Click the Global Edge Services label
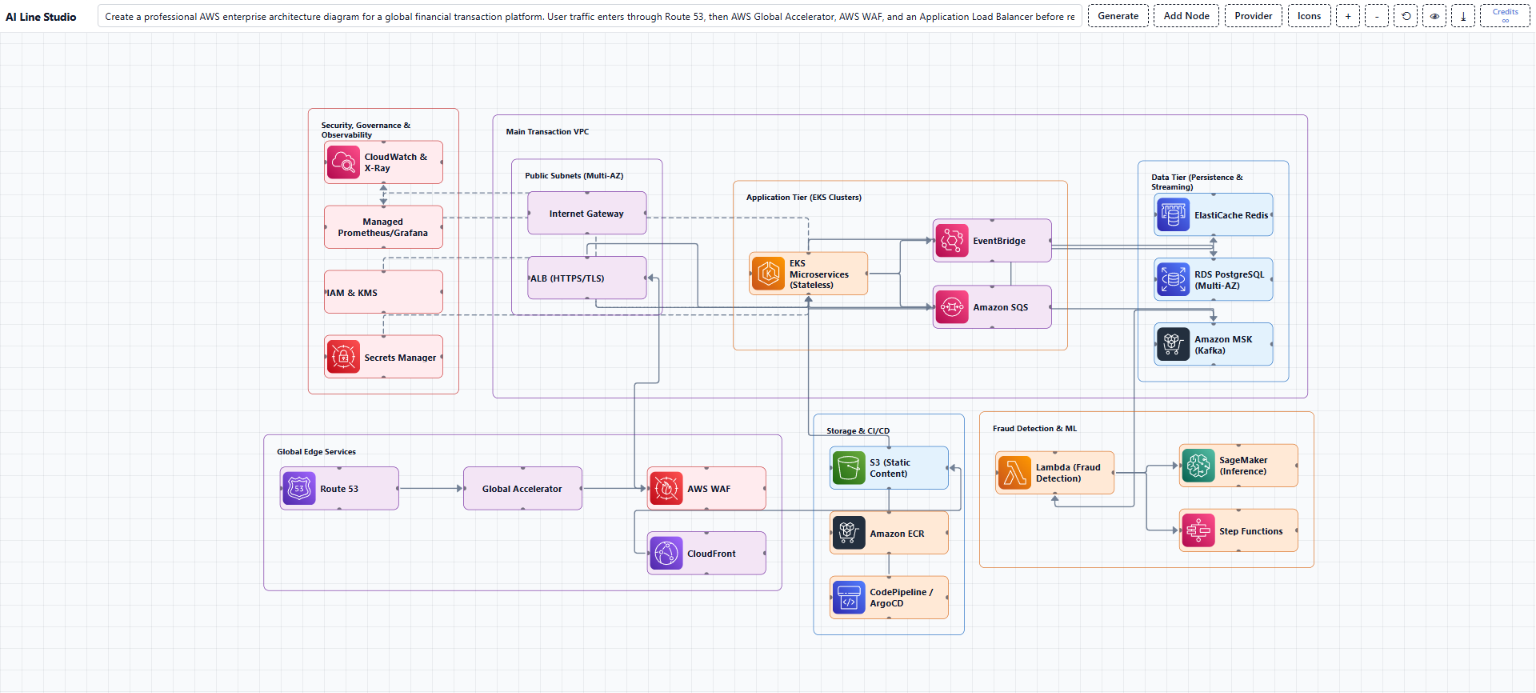This screenshot has height=693, width=1536. (316, 452)
